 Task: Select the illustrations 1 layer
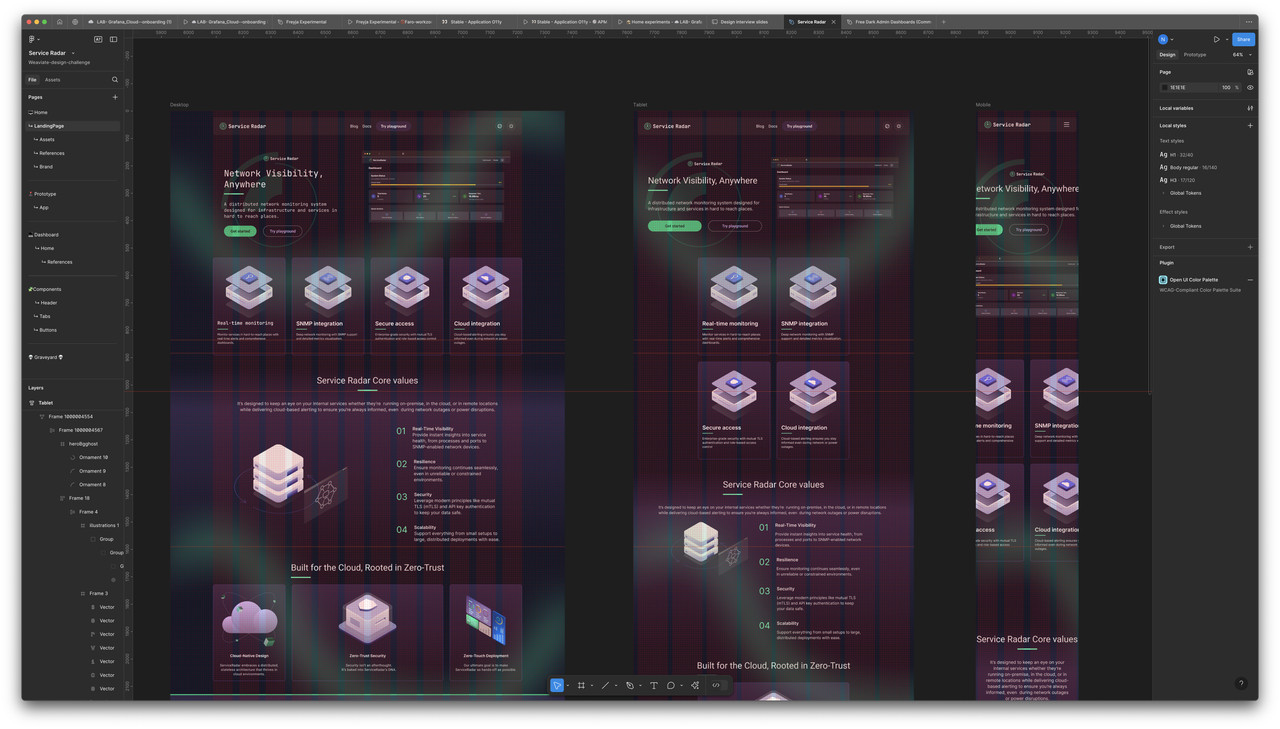point(104,525)
